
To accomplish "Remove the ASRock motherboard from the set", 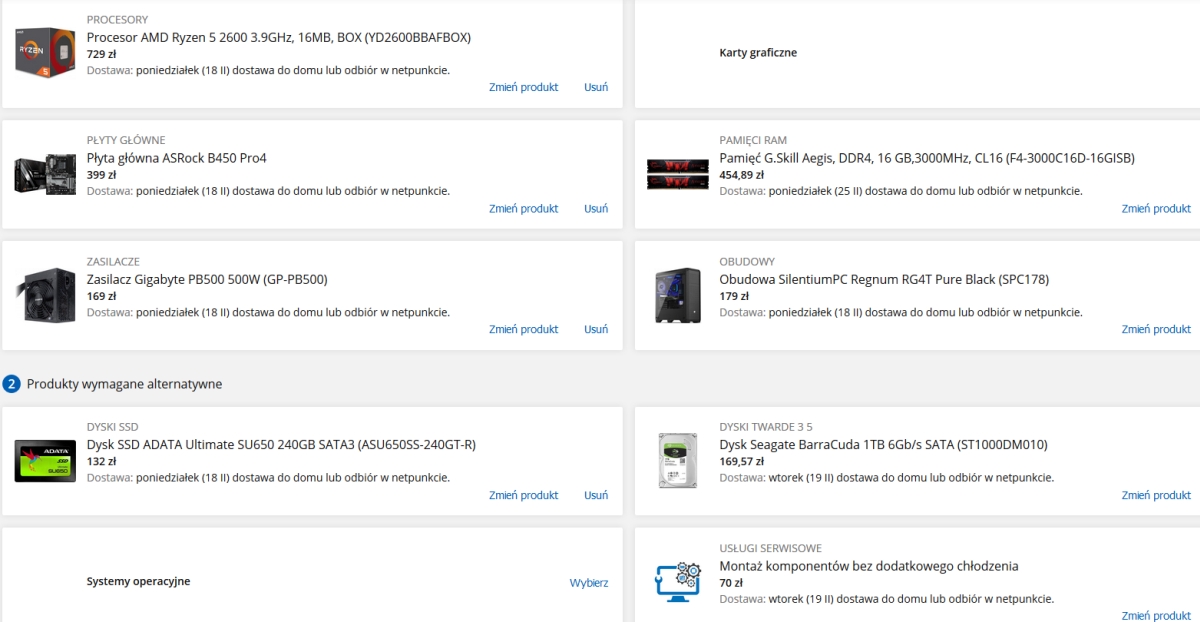I will tap(596, 209).
